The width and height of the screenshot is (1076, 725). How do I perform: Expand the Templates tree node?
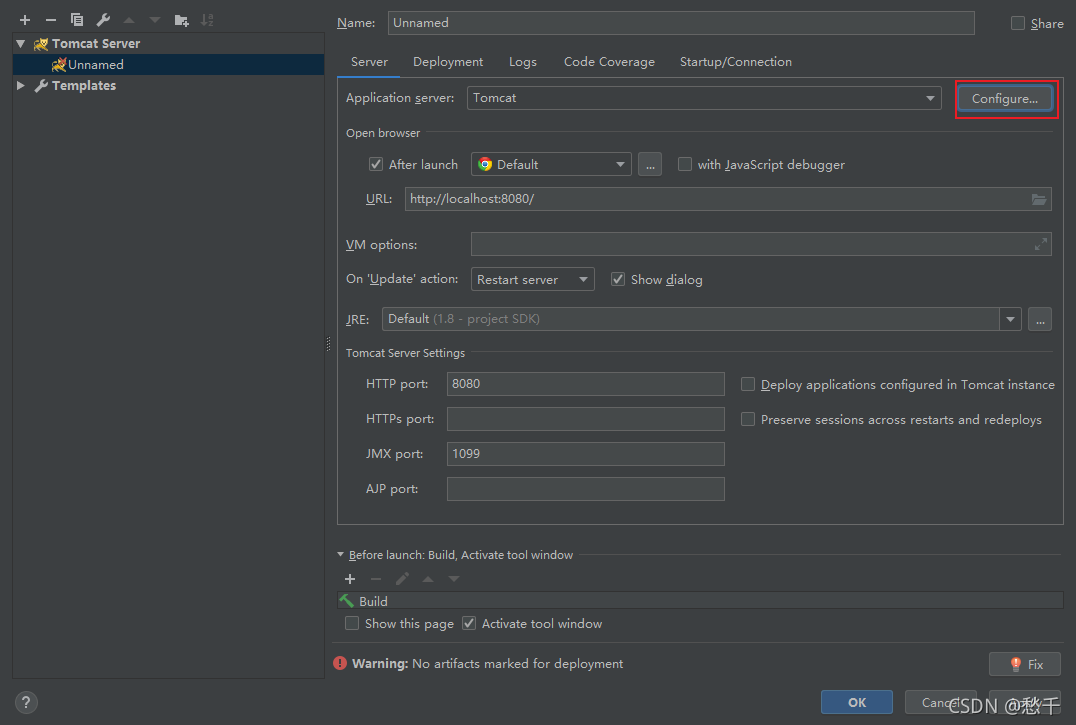coord(21,86)
